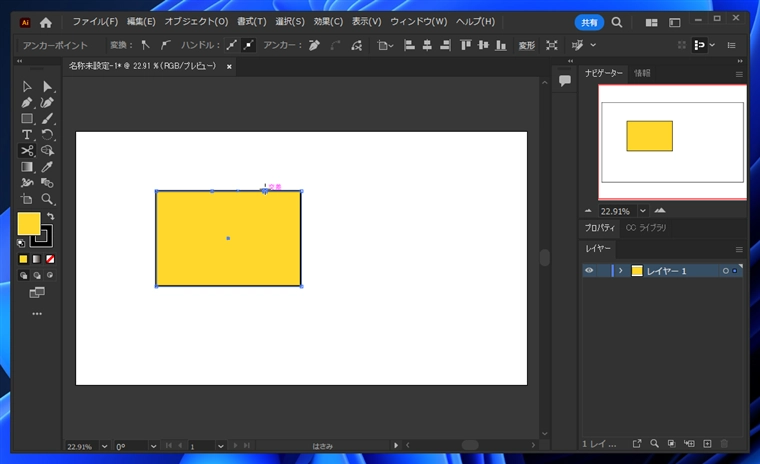The width and height of the screenshot is (760, 464).
Task: Open workspace switcher icon
Action: click(x=675, y=22)
